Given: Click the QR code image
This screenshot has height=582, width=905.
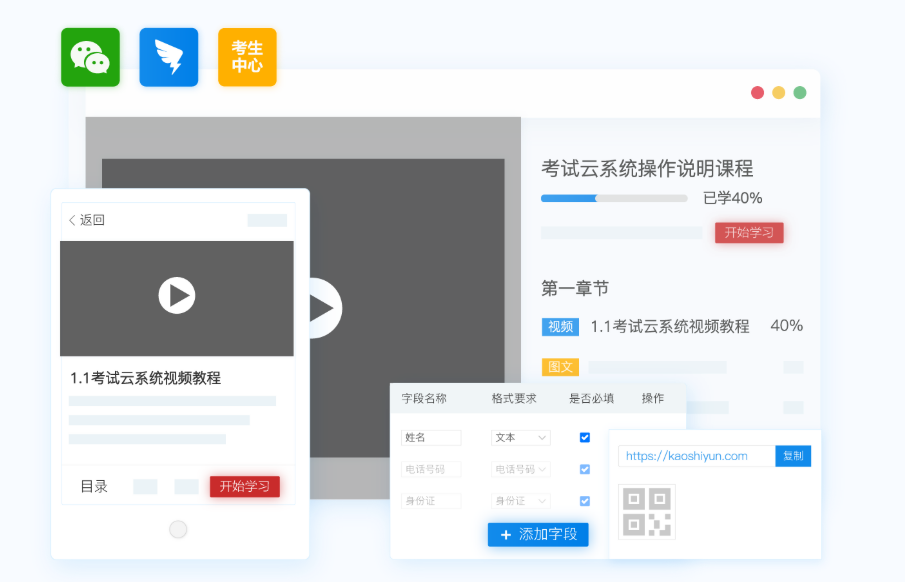Looking at the screenshot, I should tap(647, 512).
